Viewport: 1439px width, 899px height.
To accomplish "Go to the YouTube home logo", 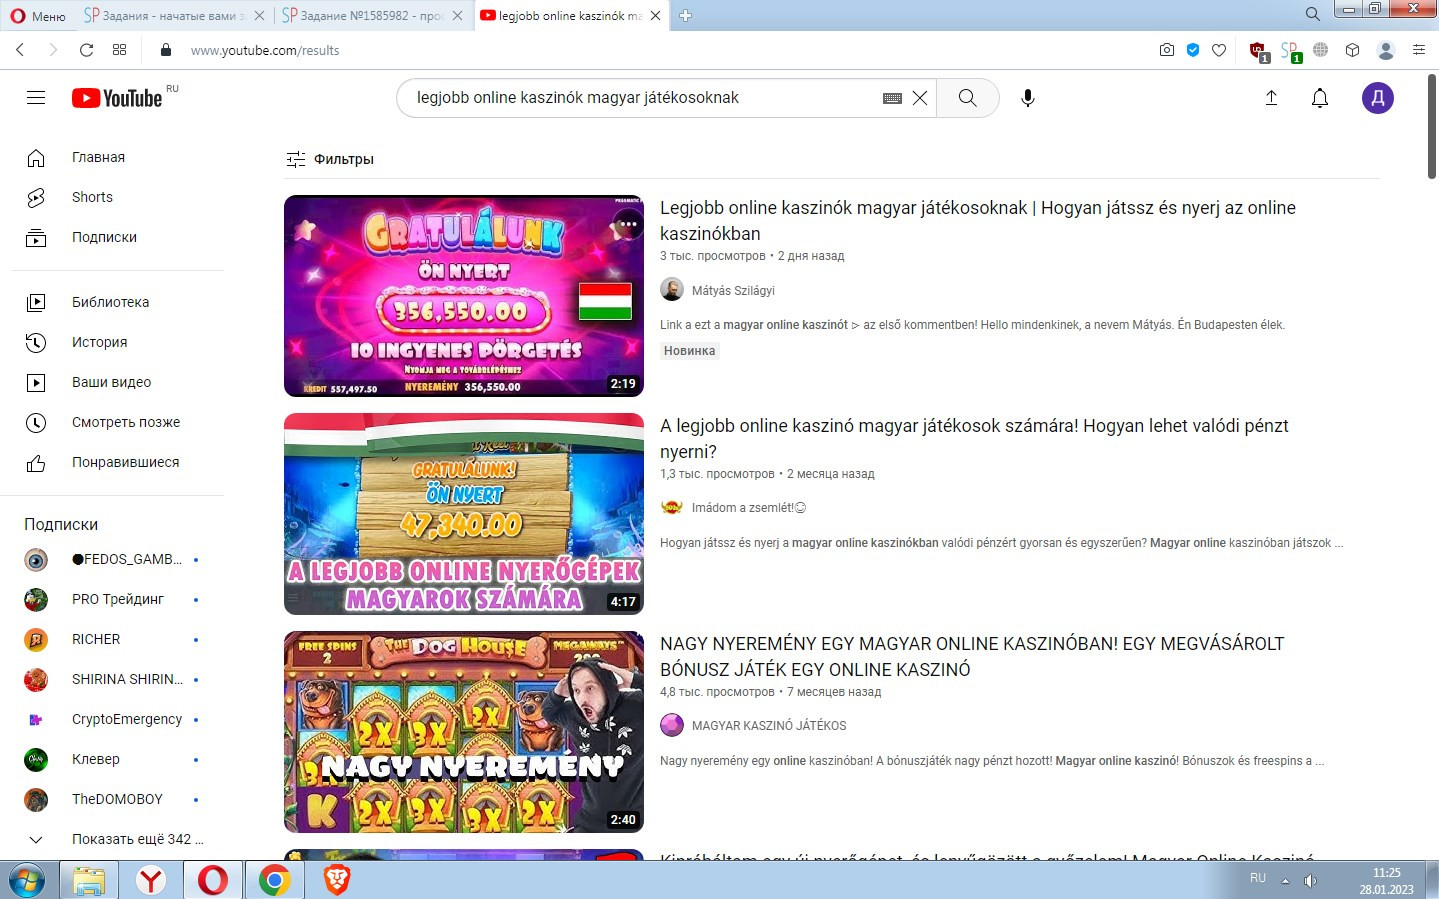I will [x=117, y=98].
